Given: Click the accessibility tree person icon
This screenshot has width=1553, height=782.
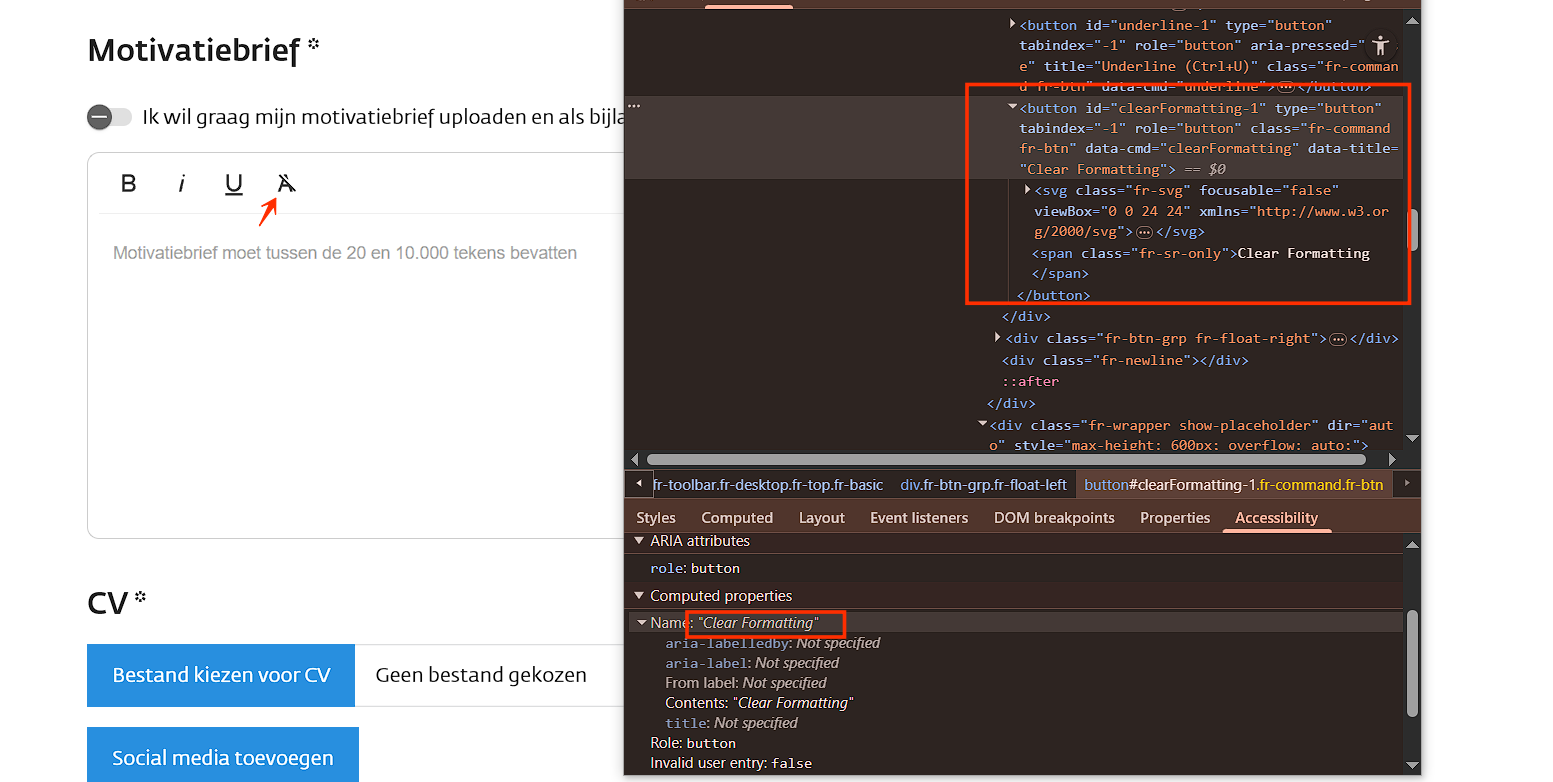Looking at the screenshot, I should tap(1381, 45).
